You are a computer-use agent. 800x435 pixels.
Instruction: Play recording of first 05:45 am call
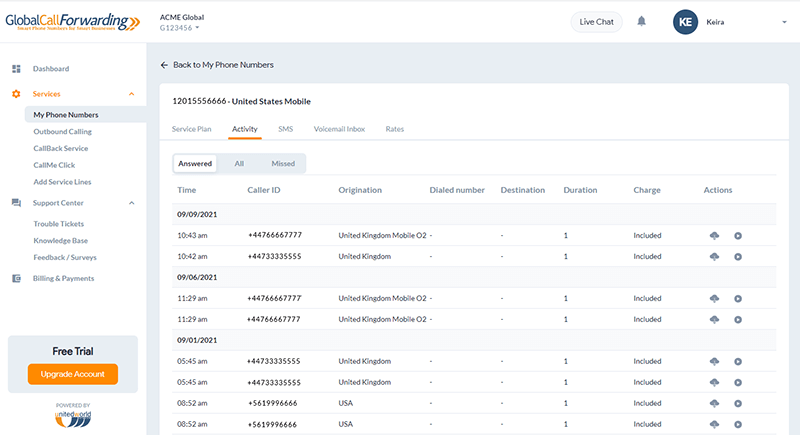(738, 362)
